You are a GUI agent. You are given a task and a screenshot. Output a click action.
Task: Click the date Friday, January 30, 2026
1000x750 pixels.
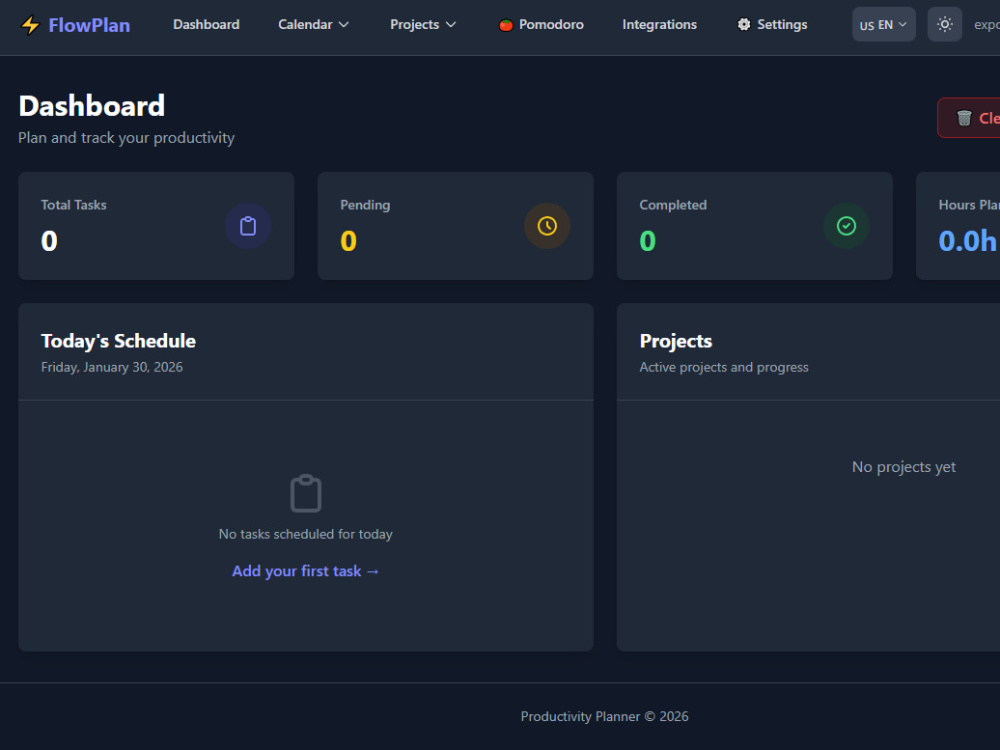[112, 367]
